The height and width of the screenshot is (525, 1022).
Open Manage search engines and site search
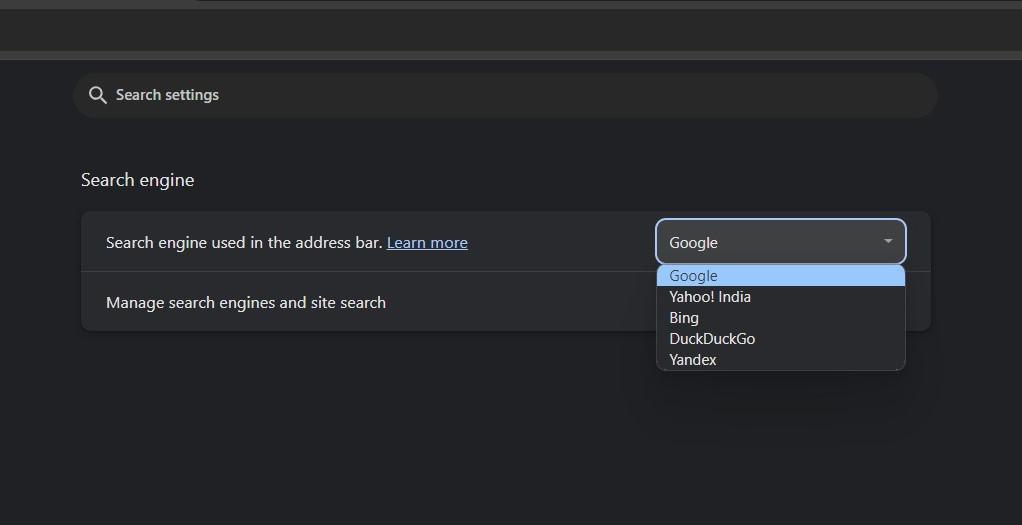click(x=246, y=302)
